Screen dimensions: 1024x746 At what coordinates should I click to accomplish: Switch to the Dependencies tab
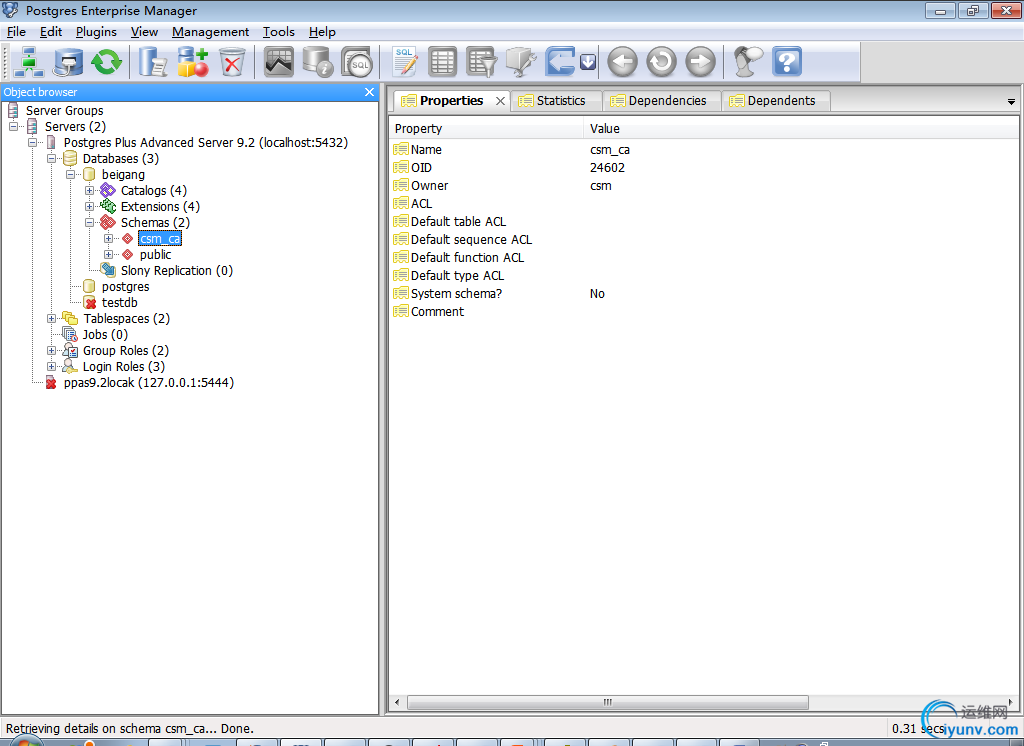point(662,101)
